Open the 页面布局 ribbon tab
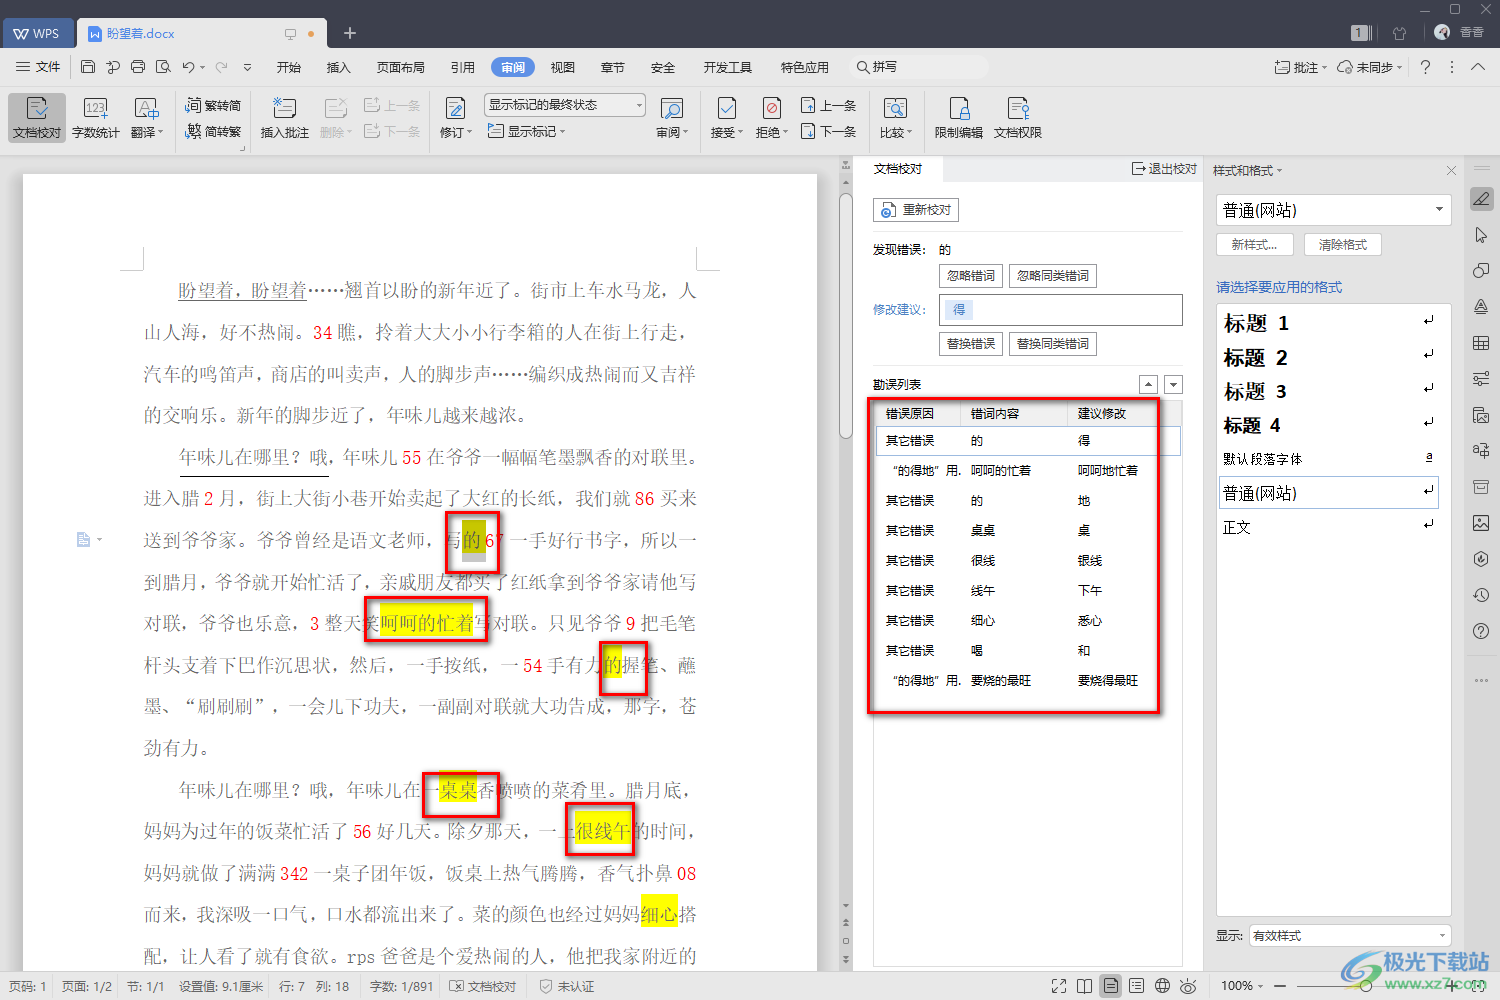Image resolution: width=1500 pixels, height=1000 pixels. [x=400, y=67]
